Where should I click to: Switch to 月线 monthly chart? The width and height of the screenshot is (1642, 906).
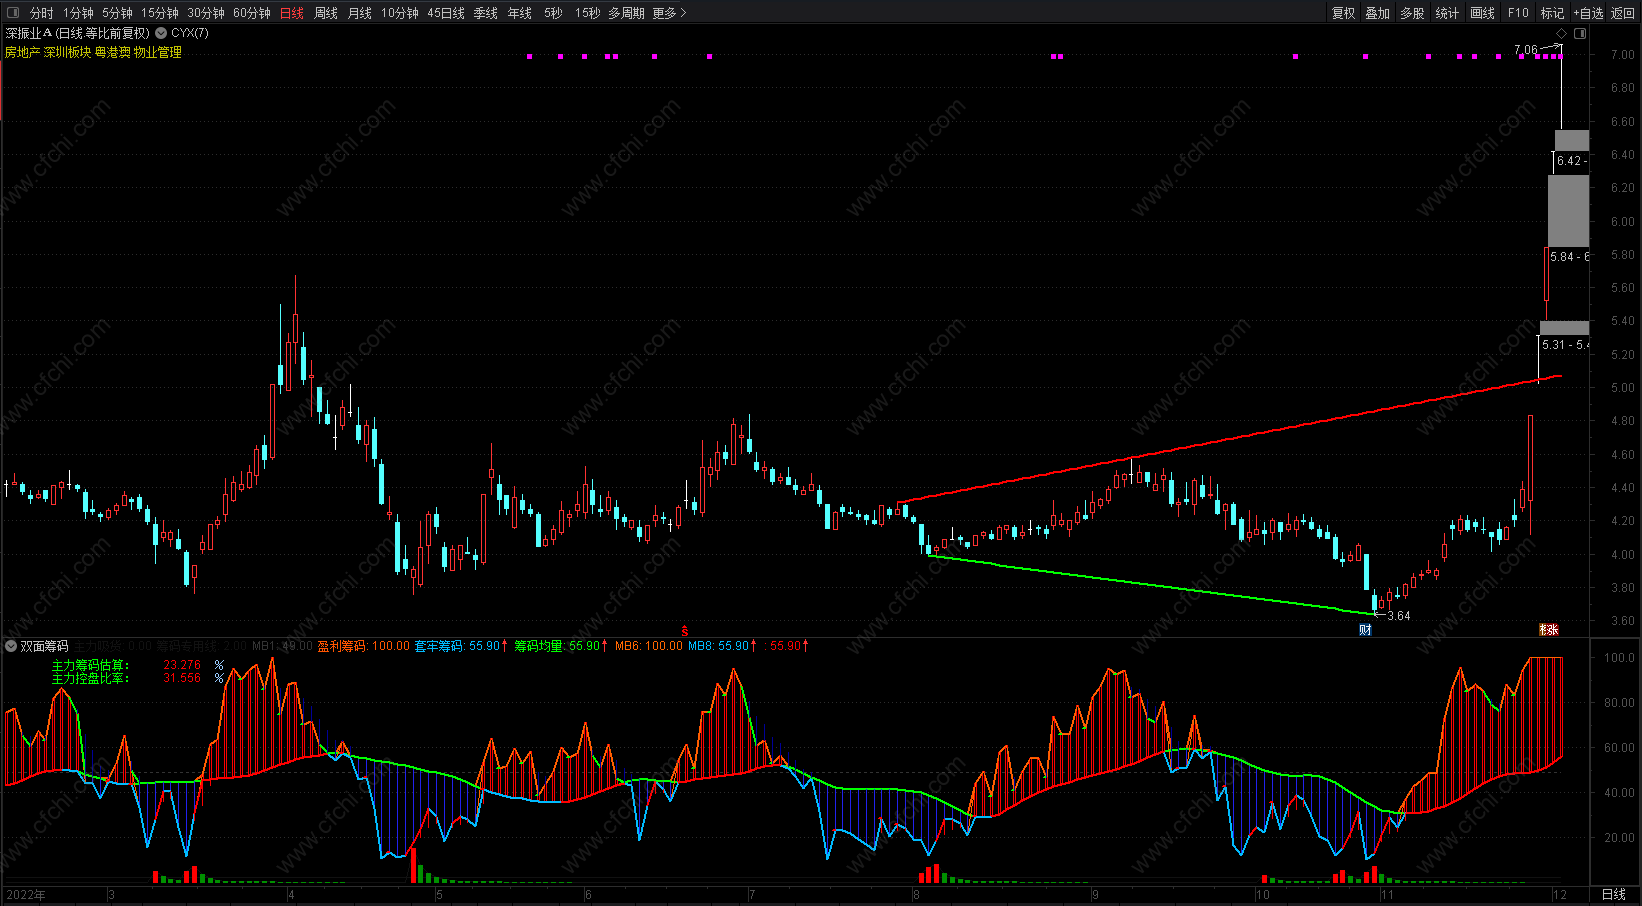(360, 13)
